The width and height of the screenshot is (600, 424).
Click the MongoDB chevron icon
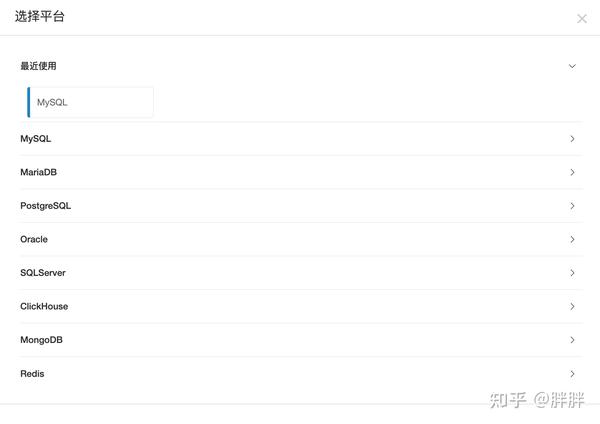pos(572,340)
